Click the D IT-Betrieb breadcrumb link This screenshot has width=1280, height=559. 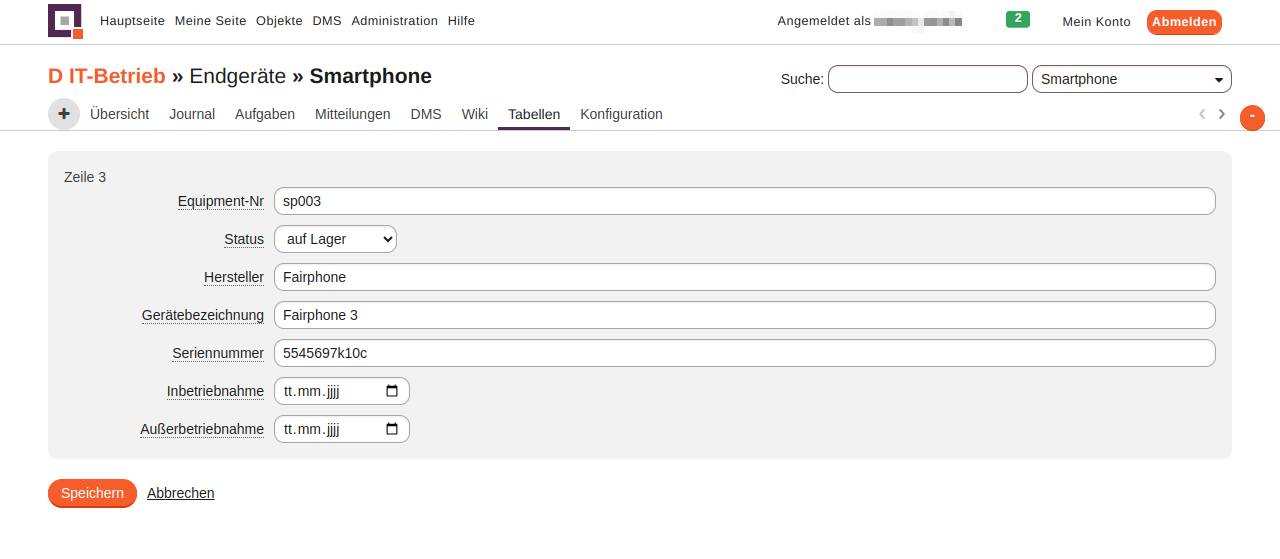(107, 76)
